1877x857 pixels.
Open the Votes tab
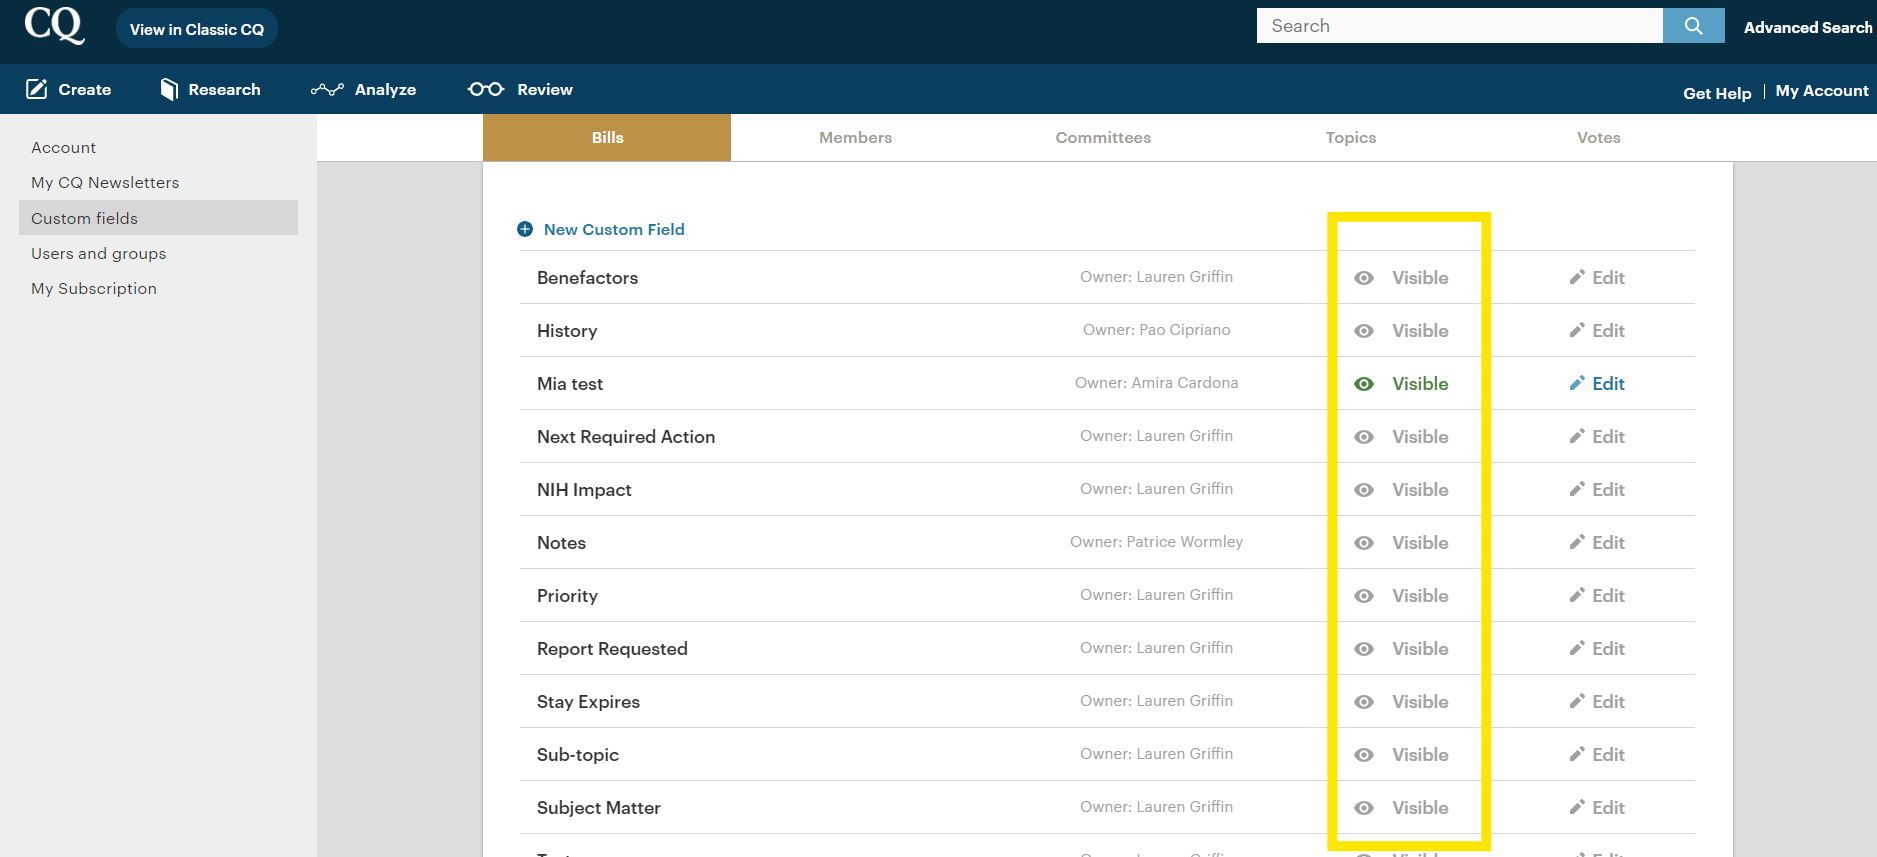[x=1599, y=138]
